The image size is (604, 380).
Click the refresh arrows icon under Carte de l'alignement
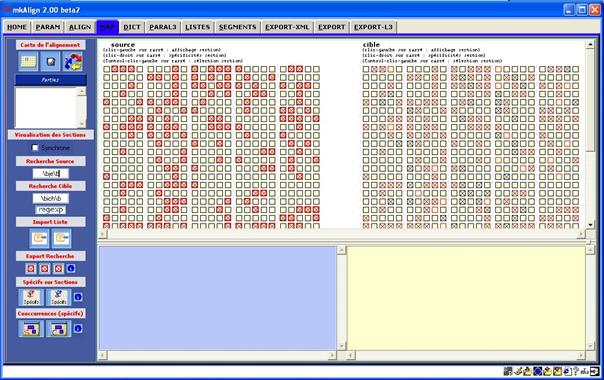point(73,62)
